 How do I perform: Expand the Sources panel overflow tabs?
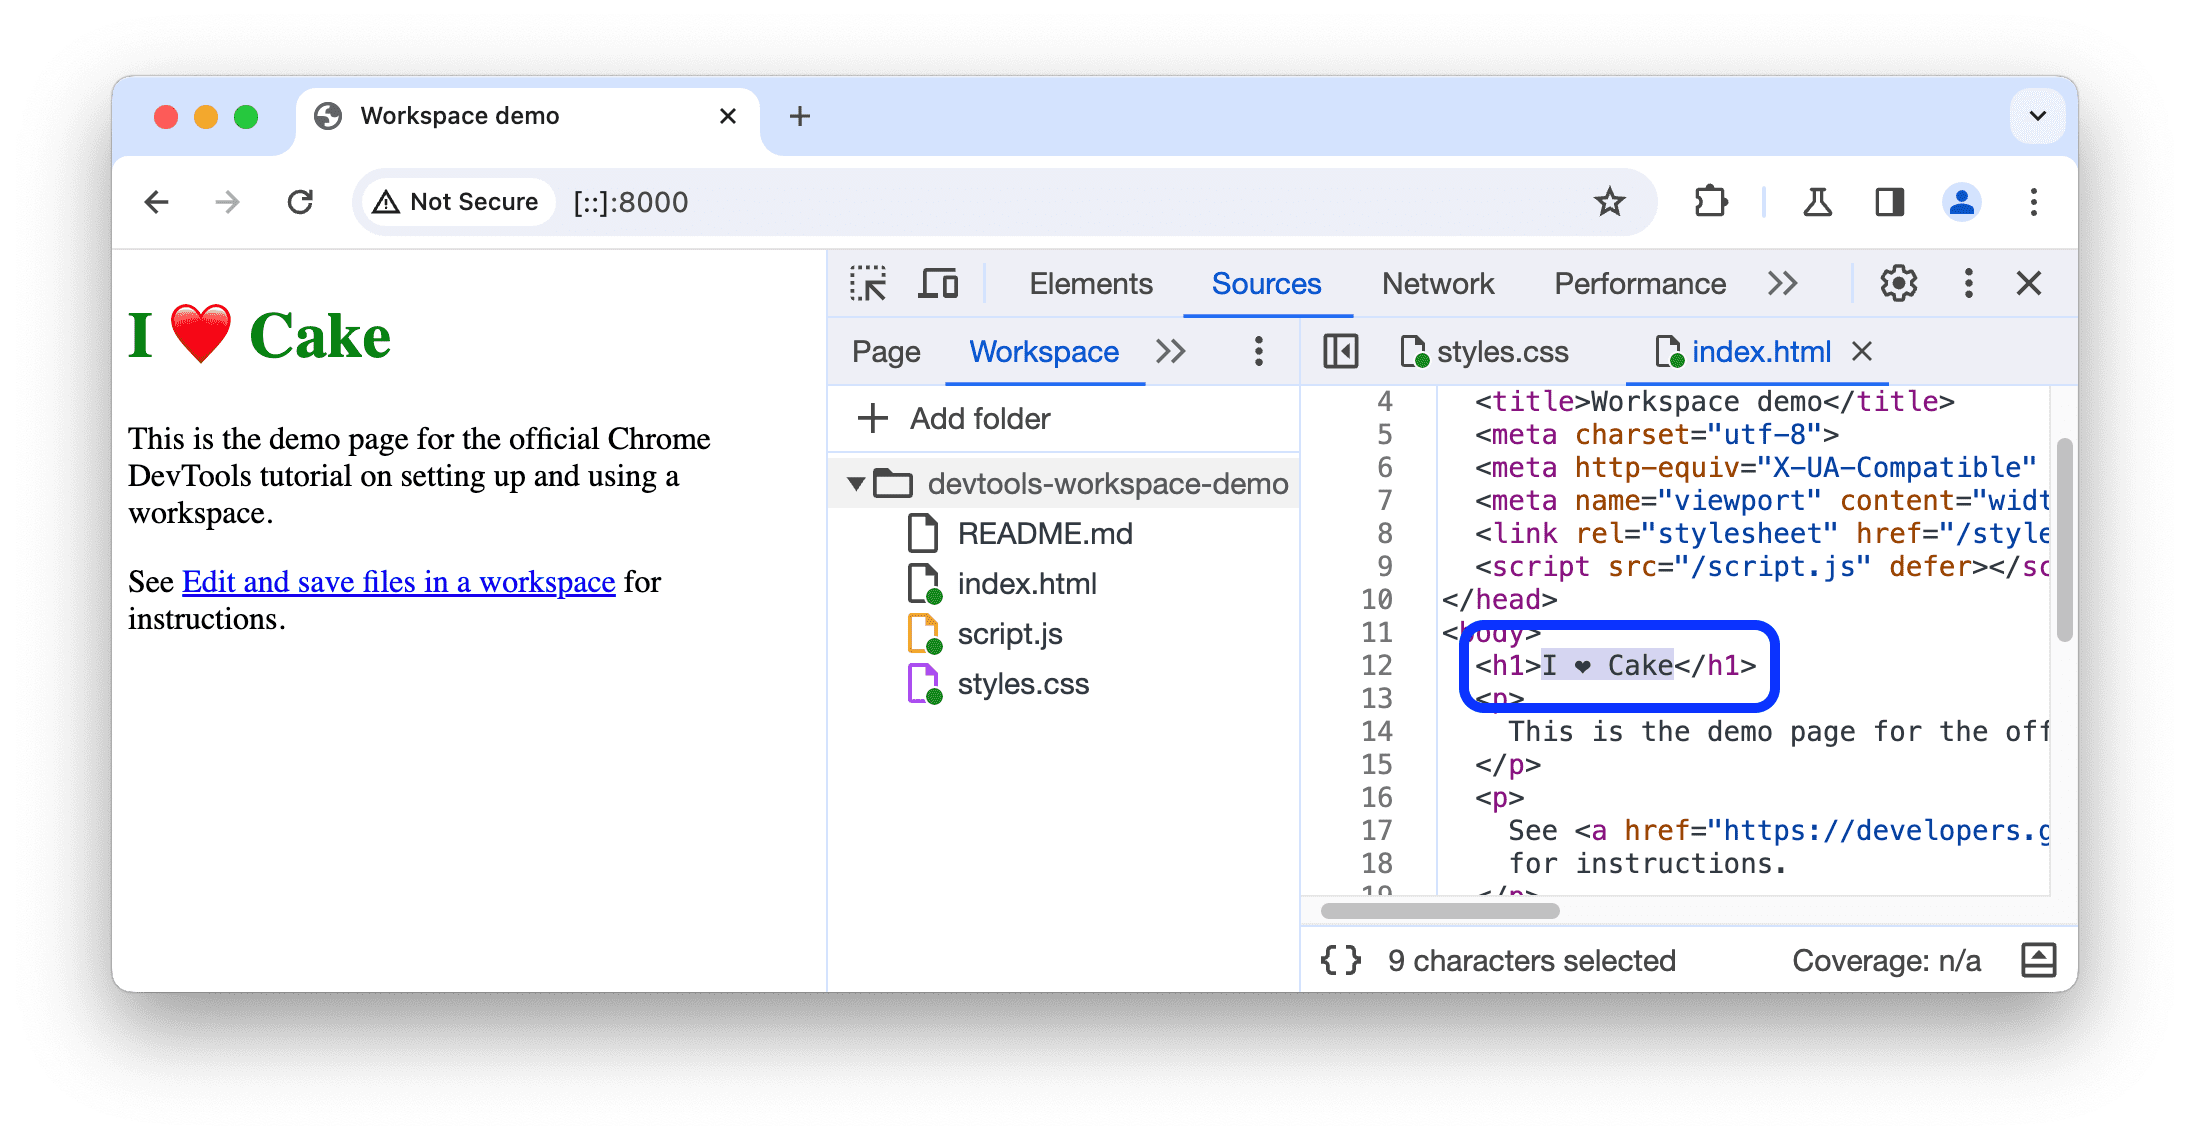[x=1173, y=352]
